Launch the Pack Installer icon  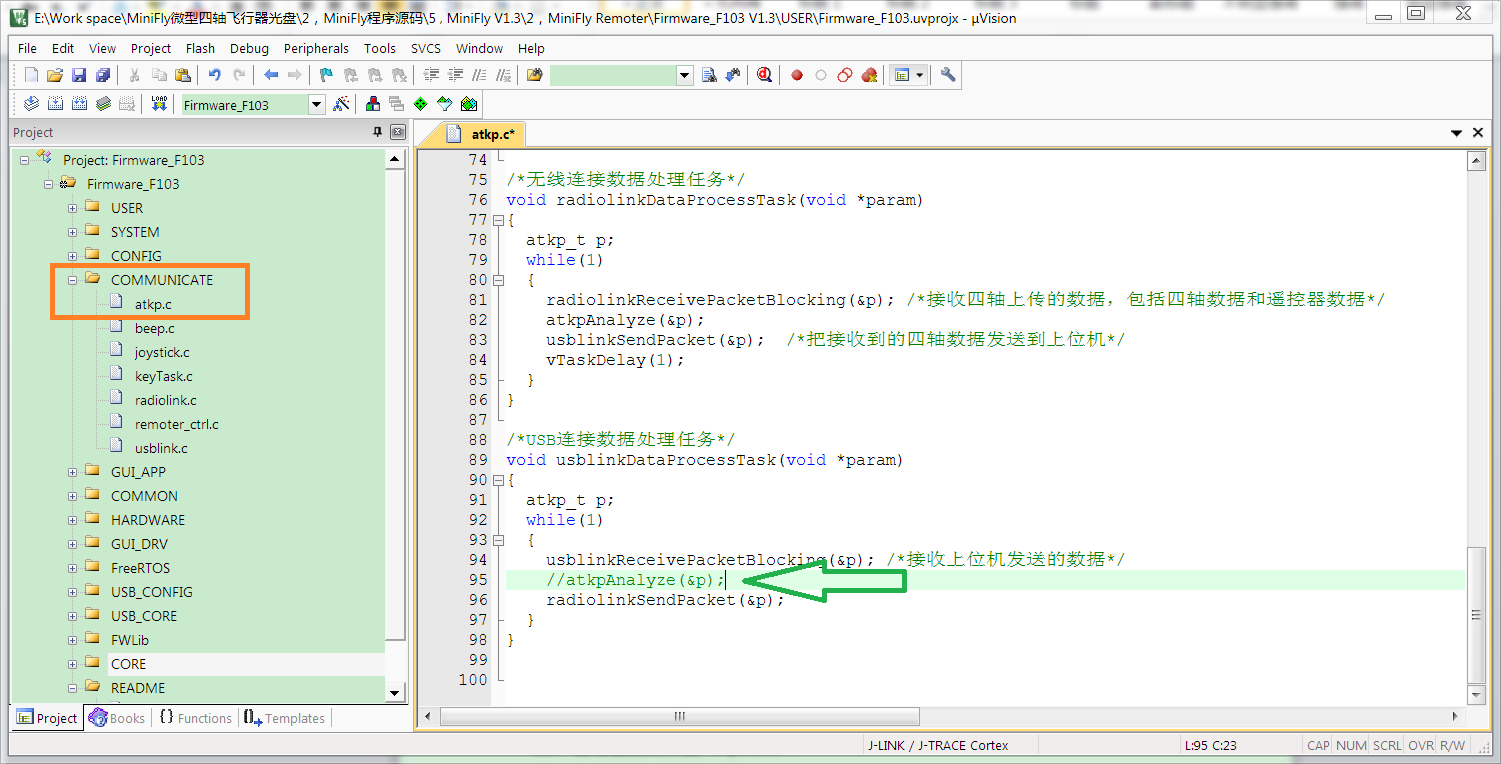pyautogui.click(x=468, y=104)
